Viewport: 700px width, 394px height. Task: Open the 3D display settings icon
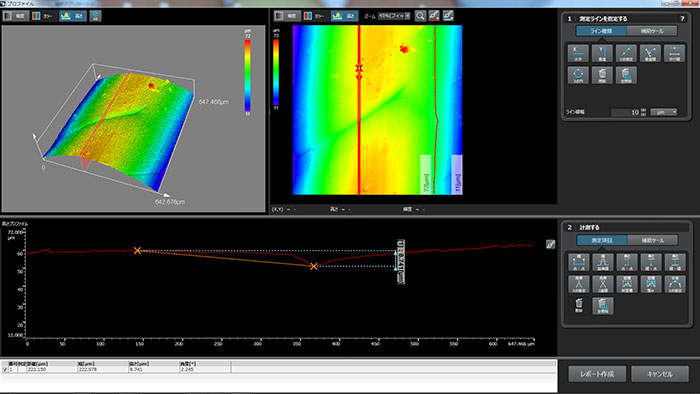(95, 16)
